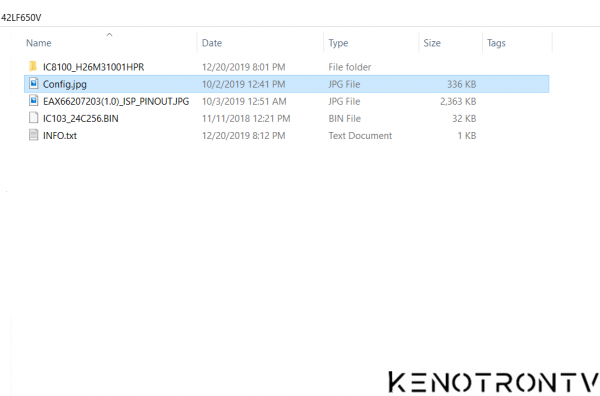Click the 2,363 KB size value

click(458, 101)
